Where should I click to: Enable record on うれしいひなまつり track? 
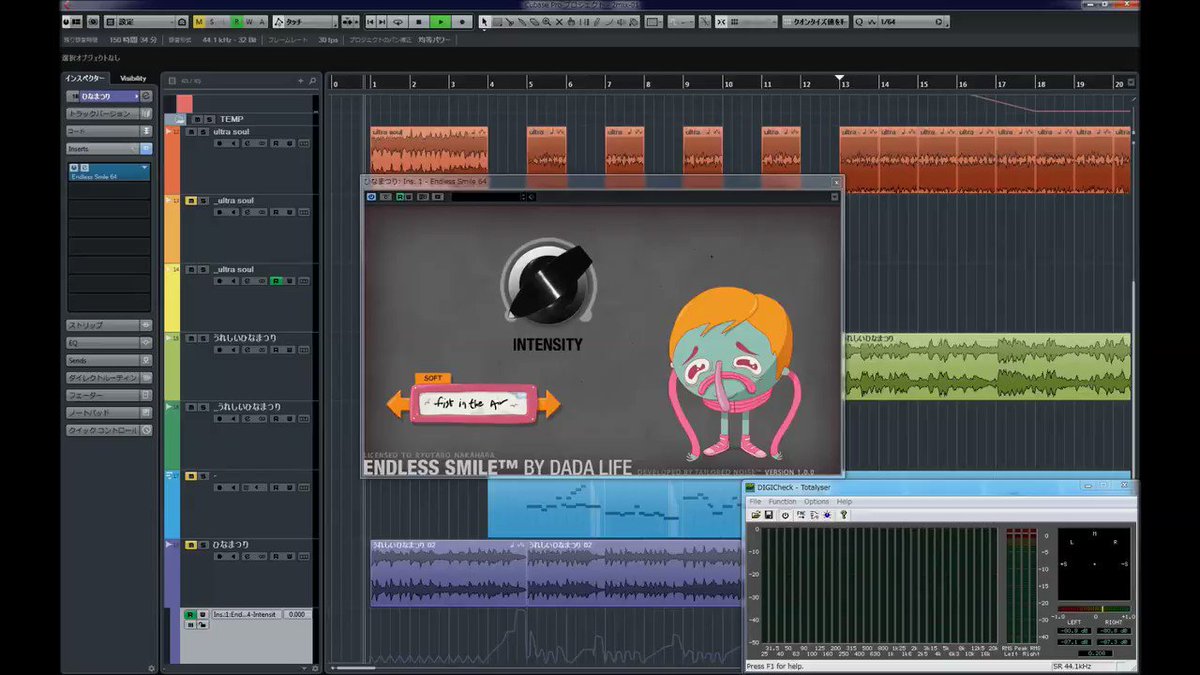pyautogui.click(x=218, y=350)
